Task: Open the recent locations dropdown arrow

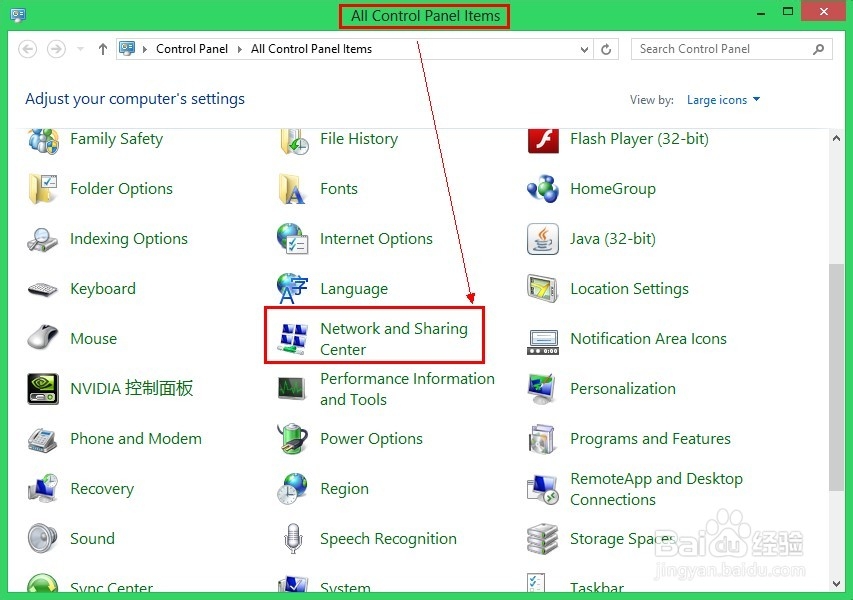Action: coord(81,49)
